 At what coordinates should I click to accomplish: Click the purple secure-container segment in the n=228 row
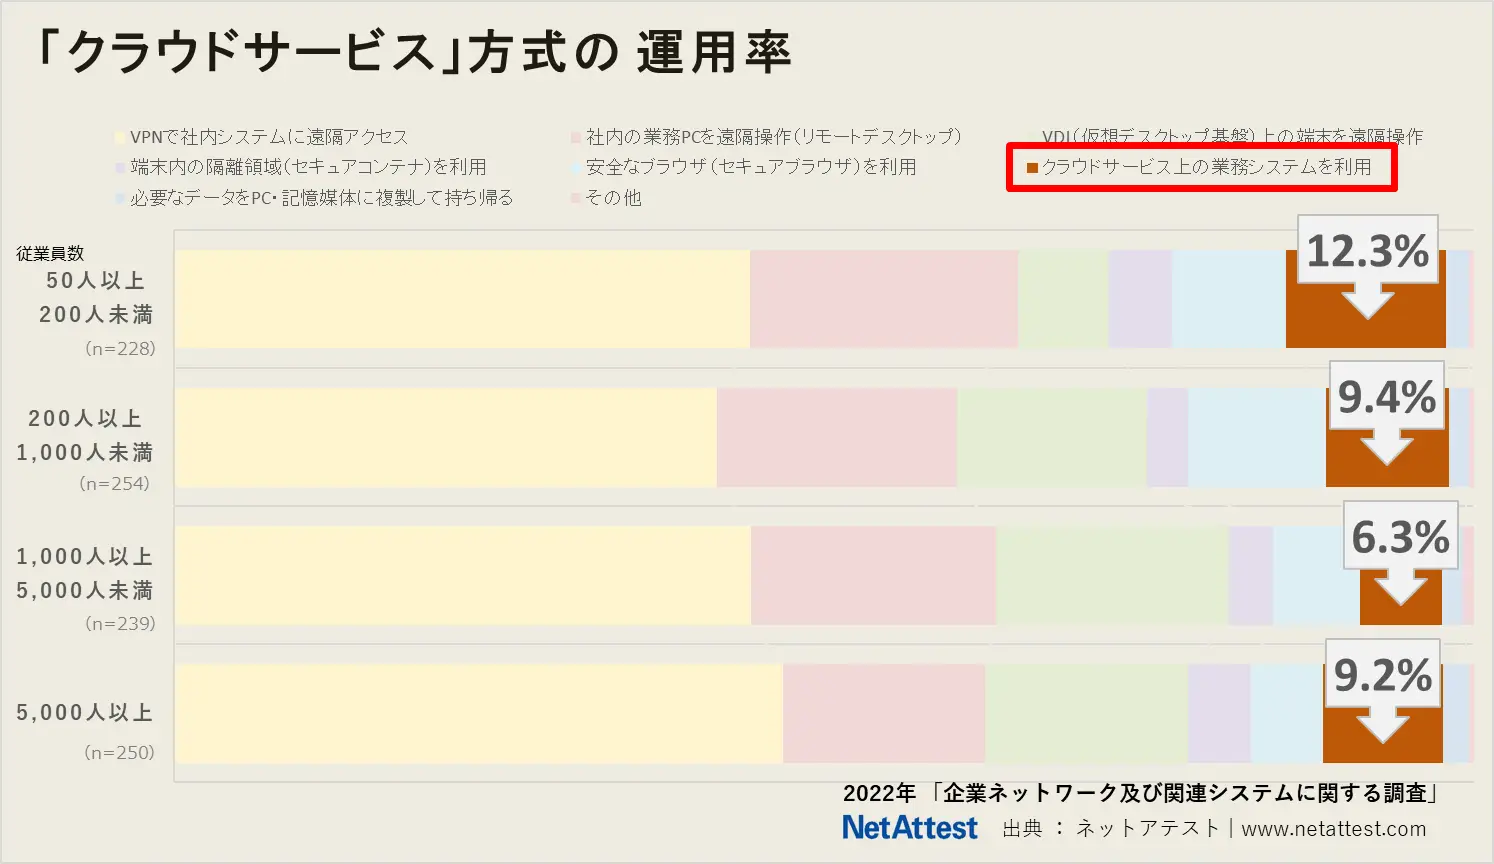point(1140,299)
